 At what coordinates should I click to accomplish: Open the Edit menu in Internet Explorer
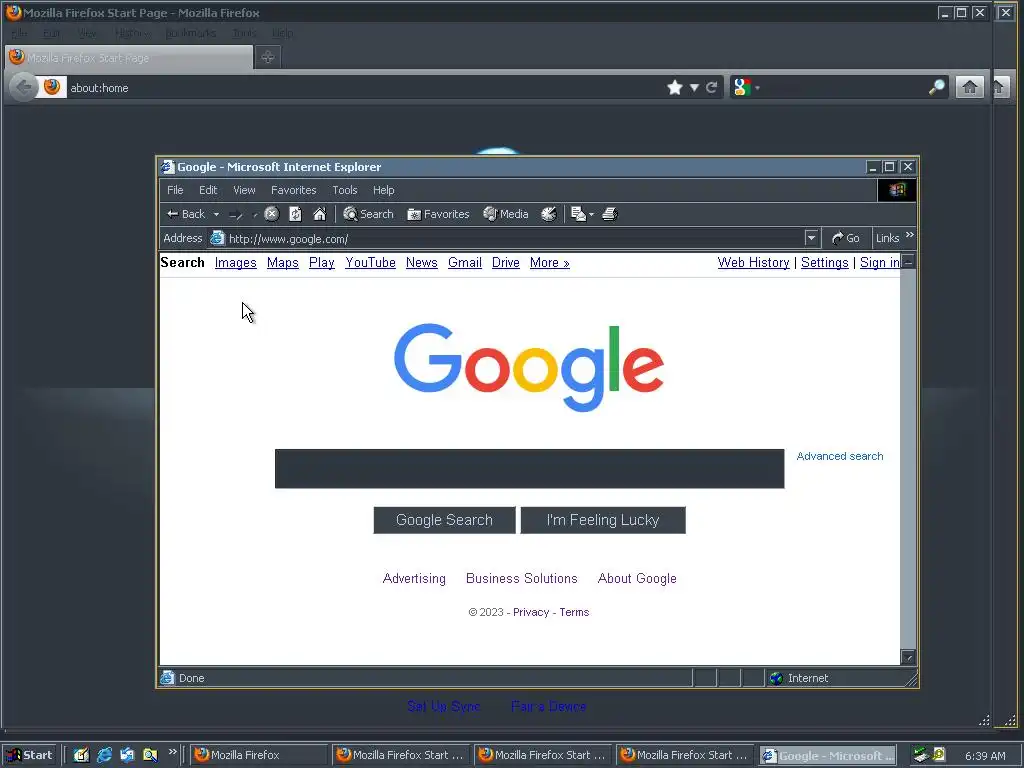pos(208,190)
